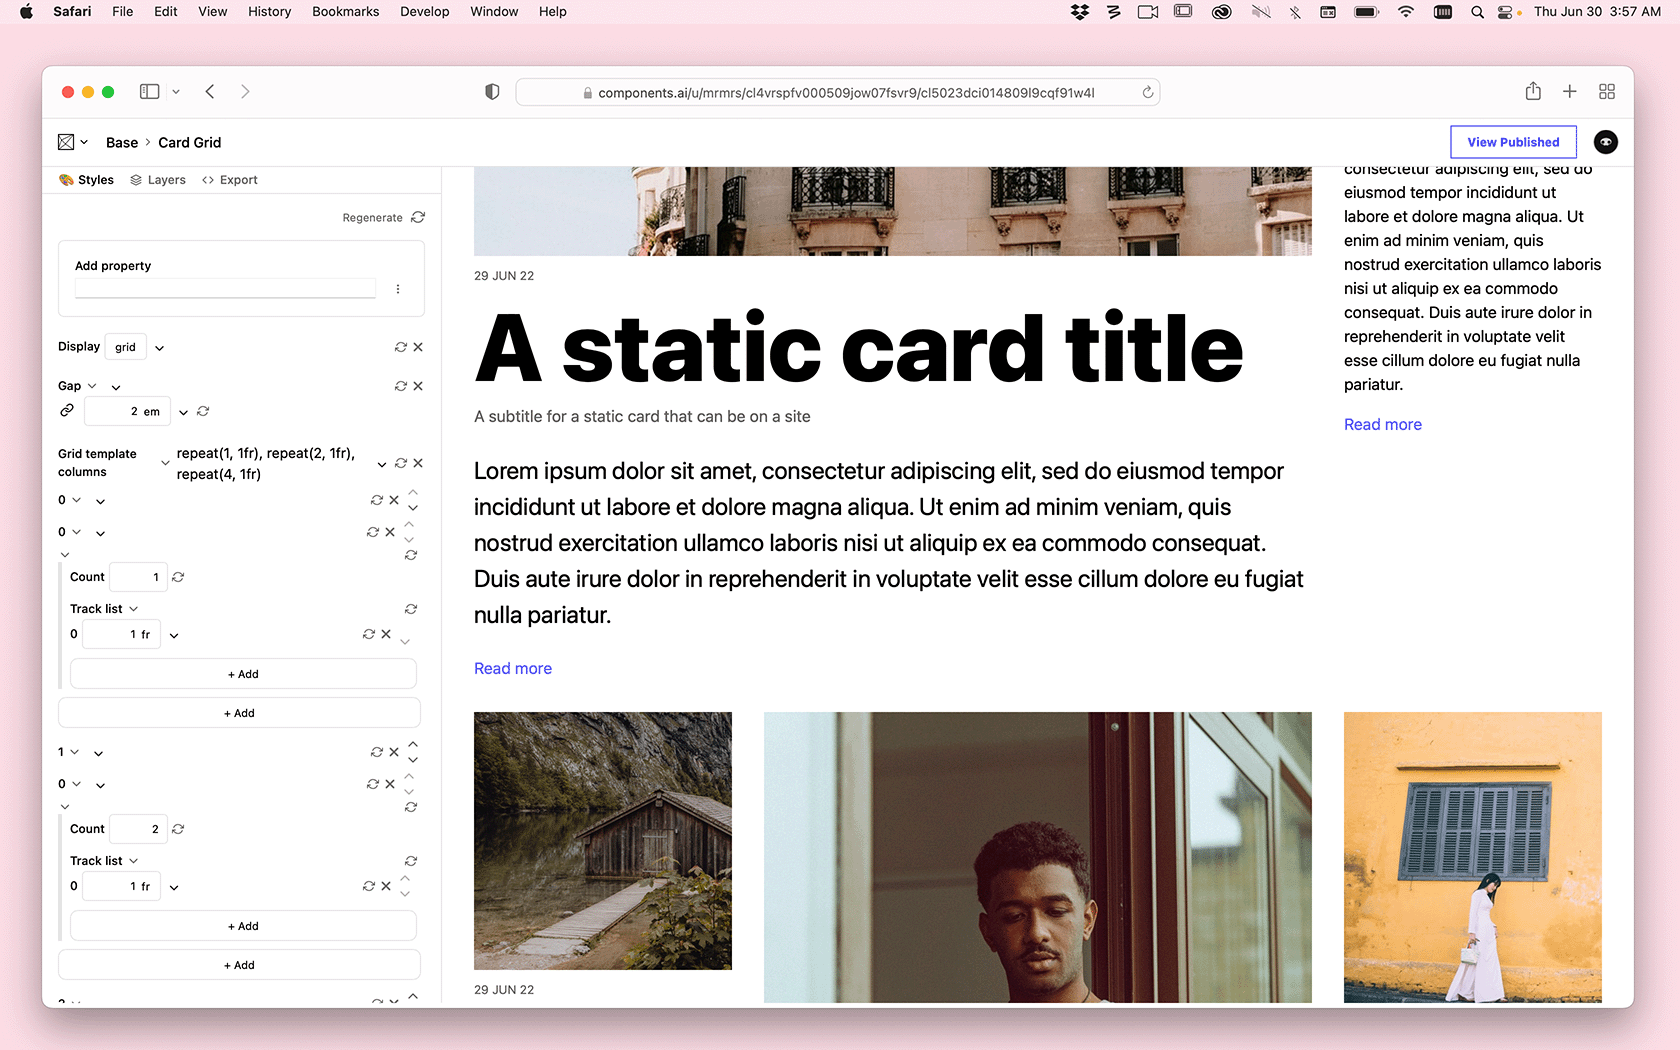Go back in Safari history
Viewport: 1680px width, 1050px height.
click(x=210, y=91)
